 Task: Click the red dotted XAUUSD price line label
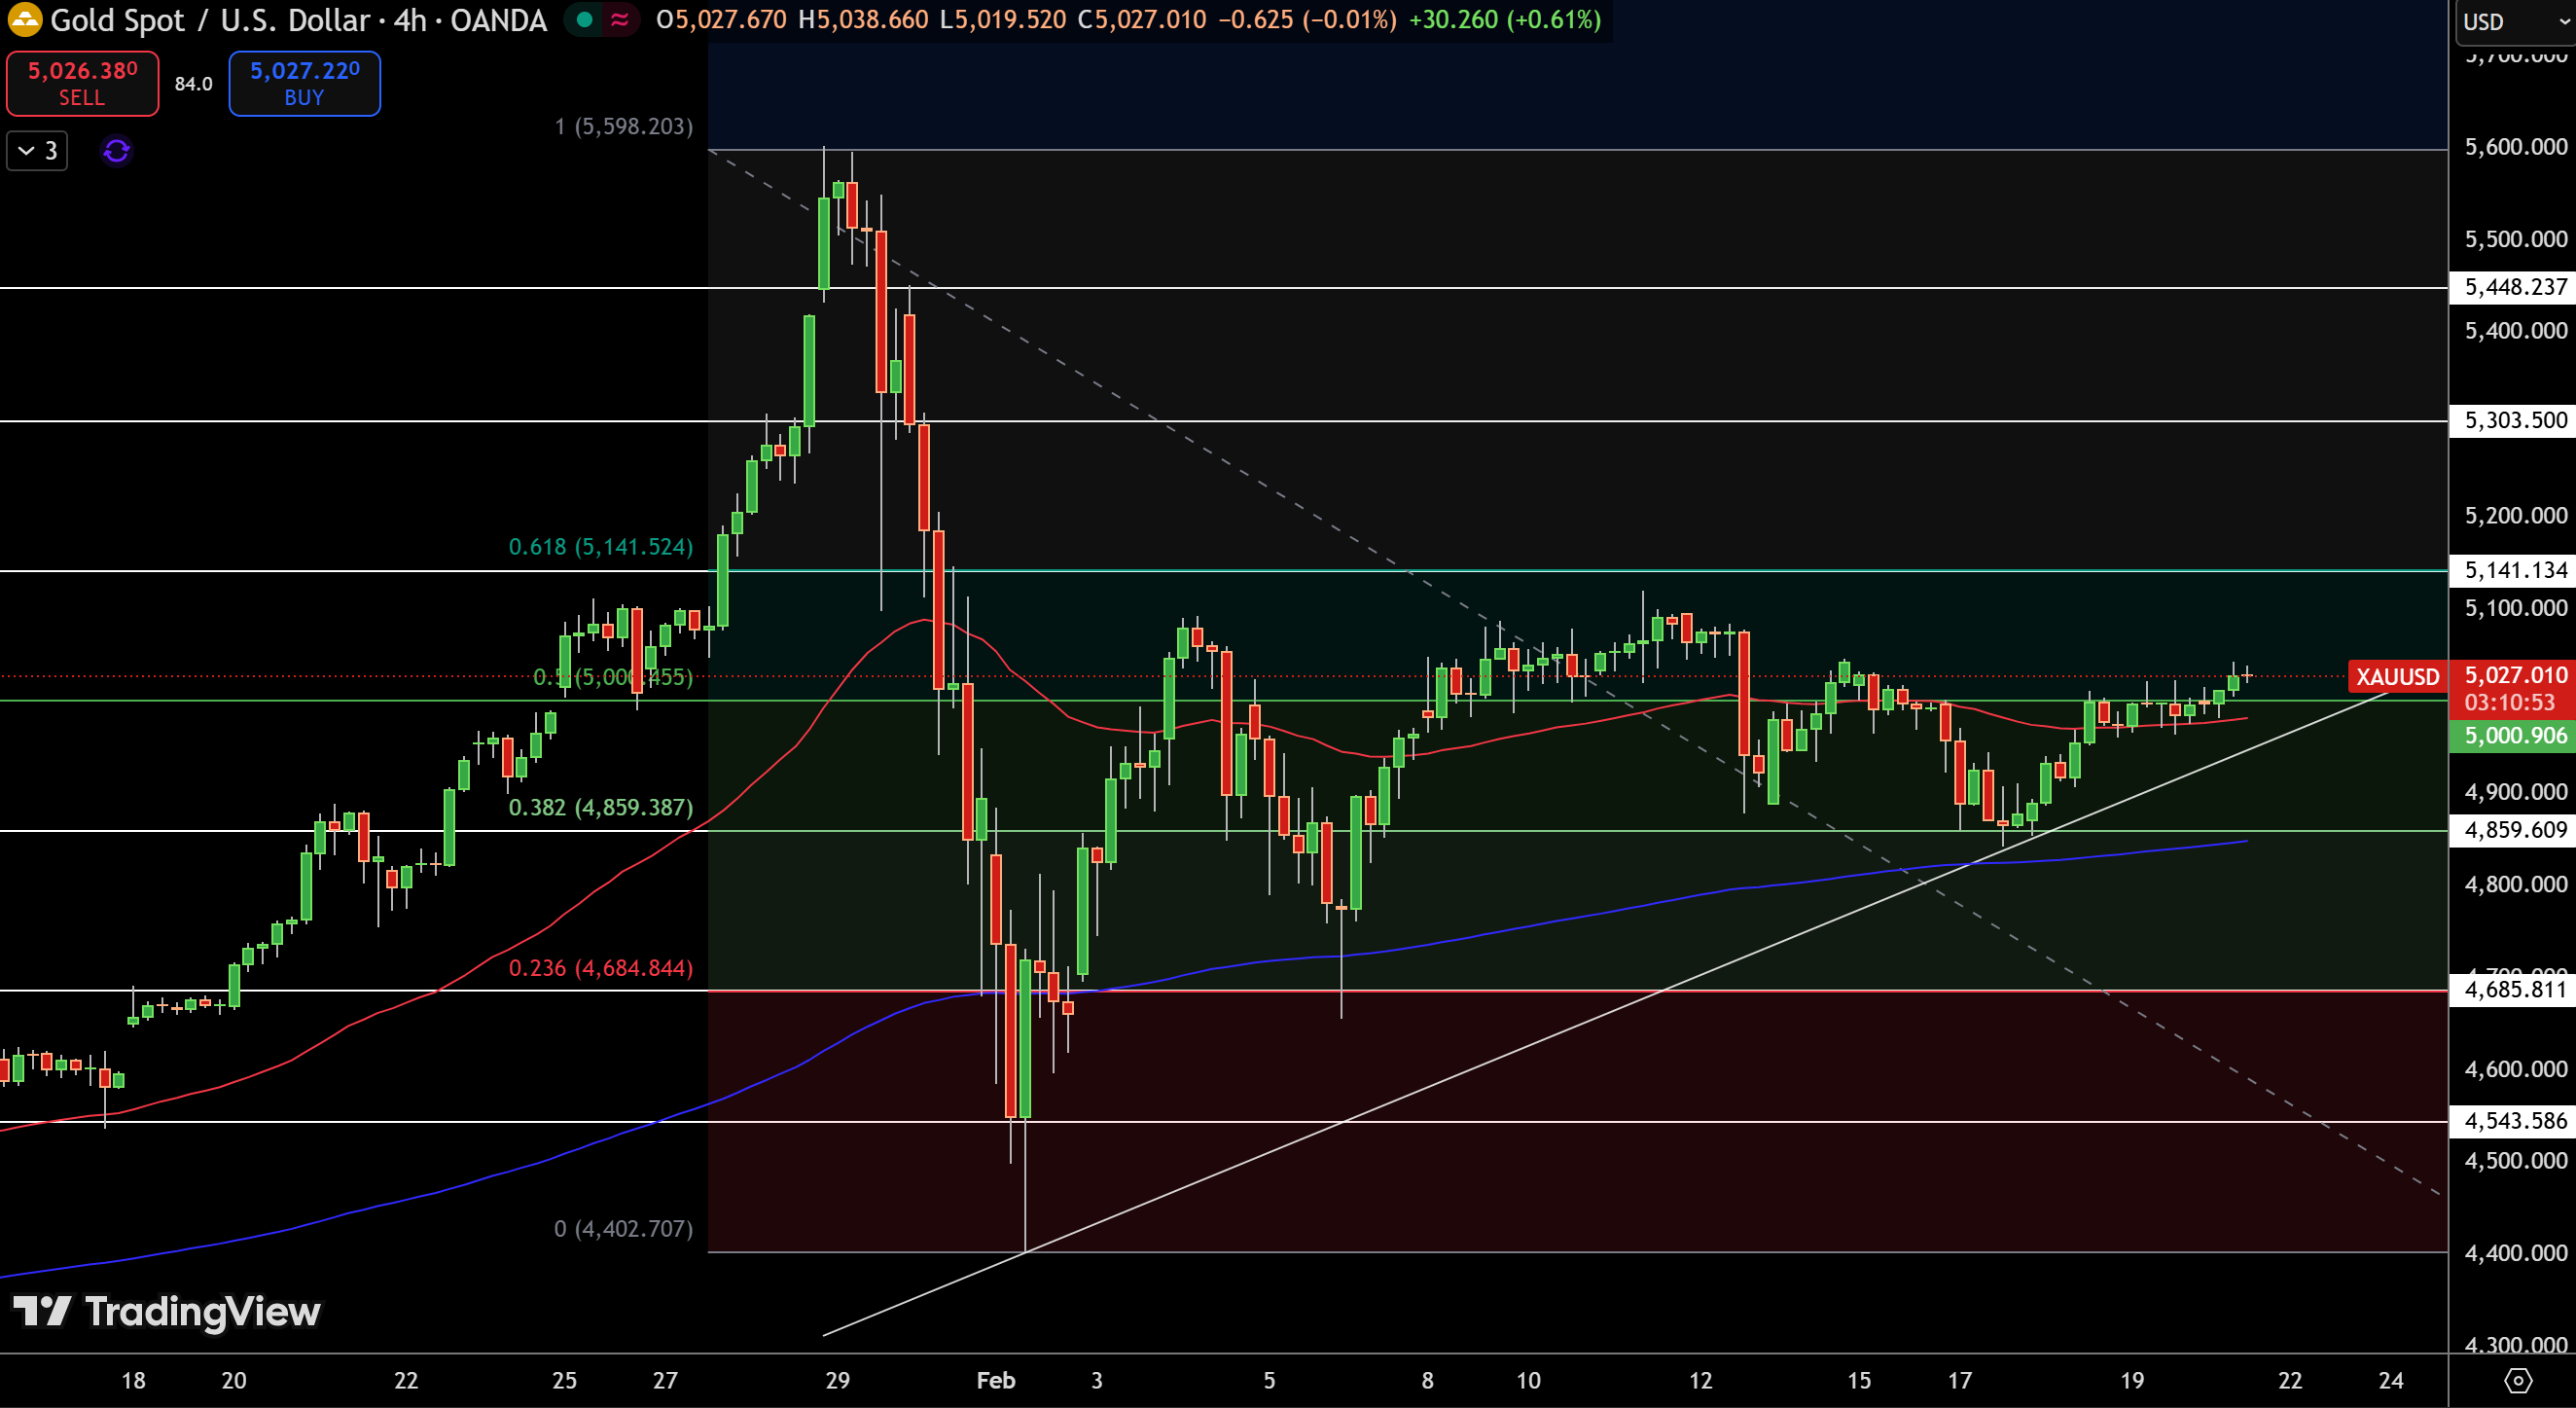[2397, 677]
